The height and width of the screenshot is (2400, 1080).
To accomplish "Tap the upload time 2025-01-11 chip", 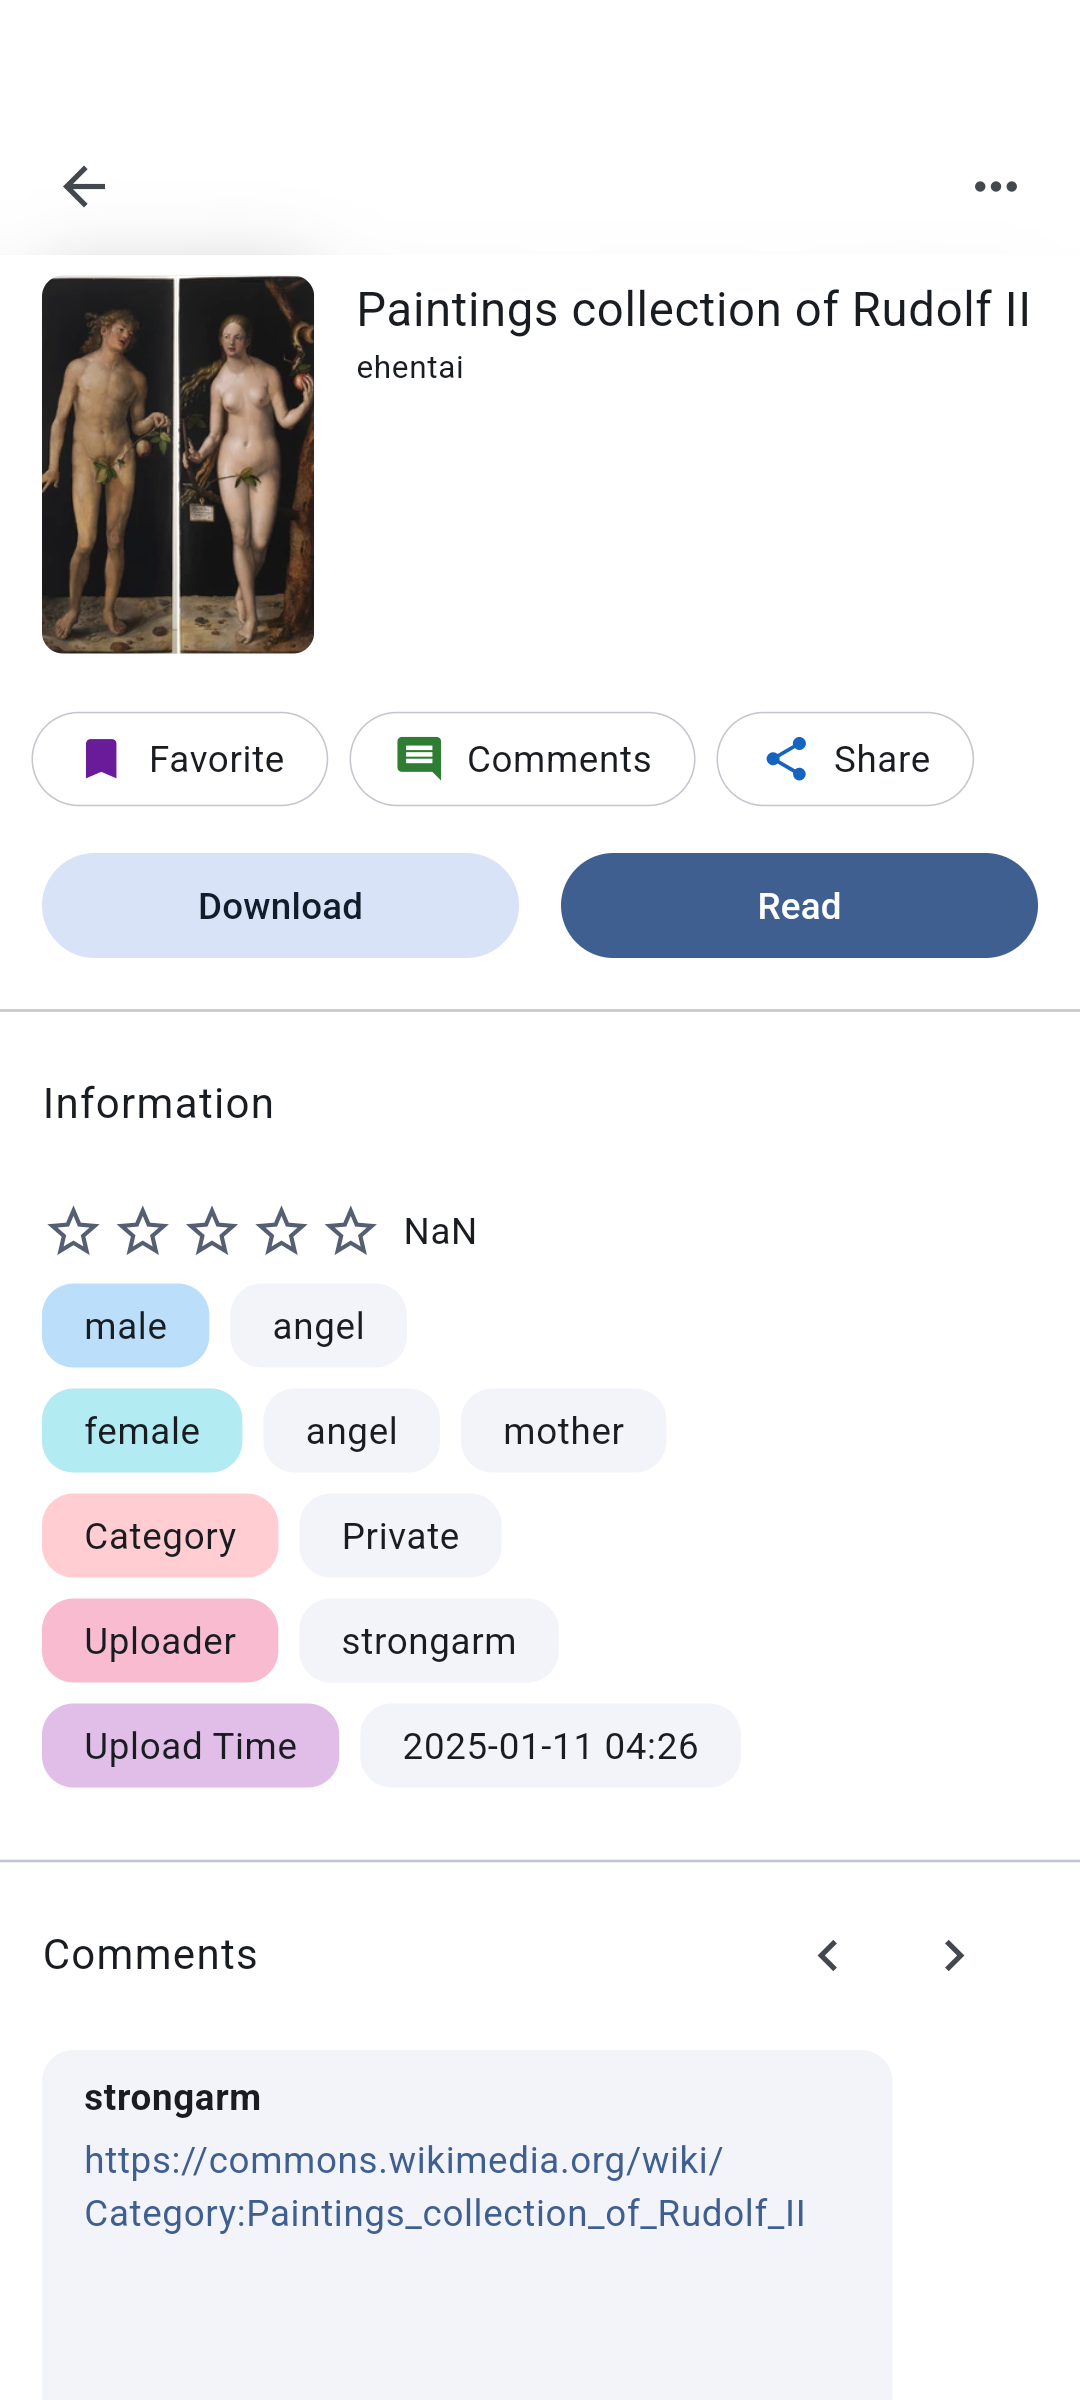I will click(x=550, y=1746).
